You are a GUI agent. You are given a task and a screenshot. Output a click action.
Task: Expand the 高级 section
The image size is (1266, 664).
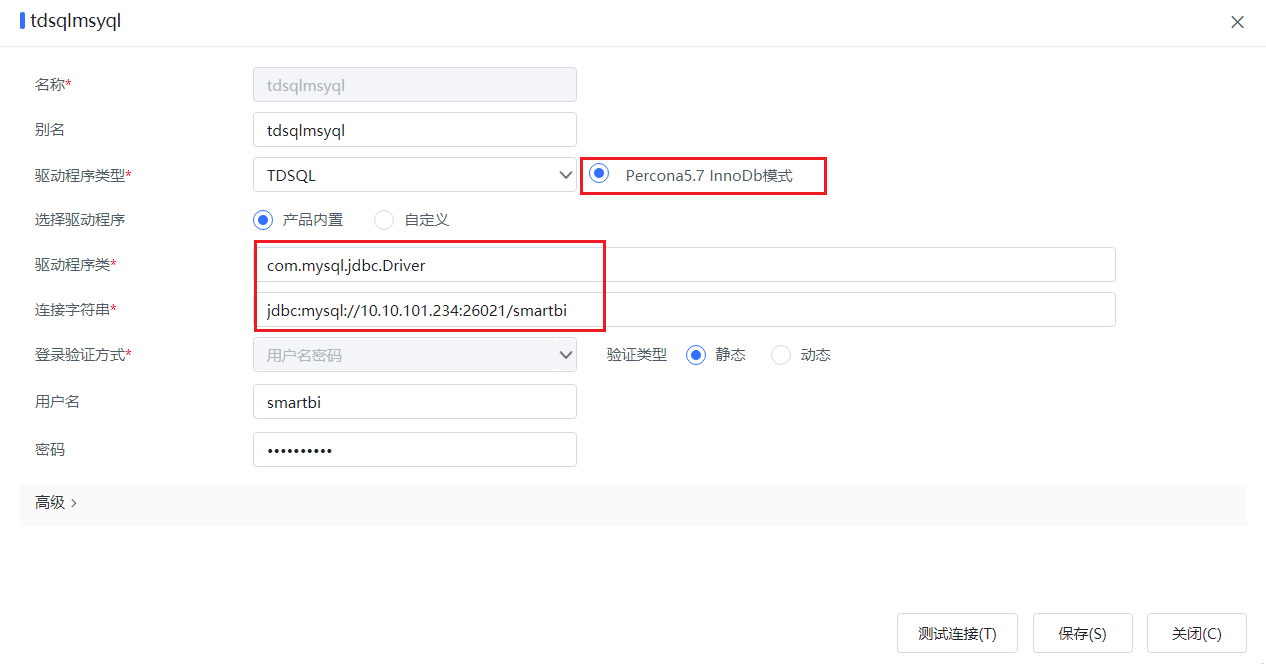coord(56,503)
